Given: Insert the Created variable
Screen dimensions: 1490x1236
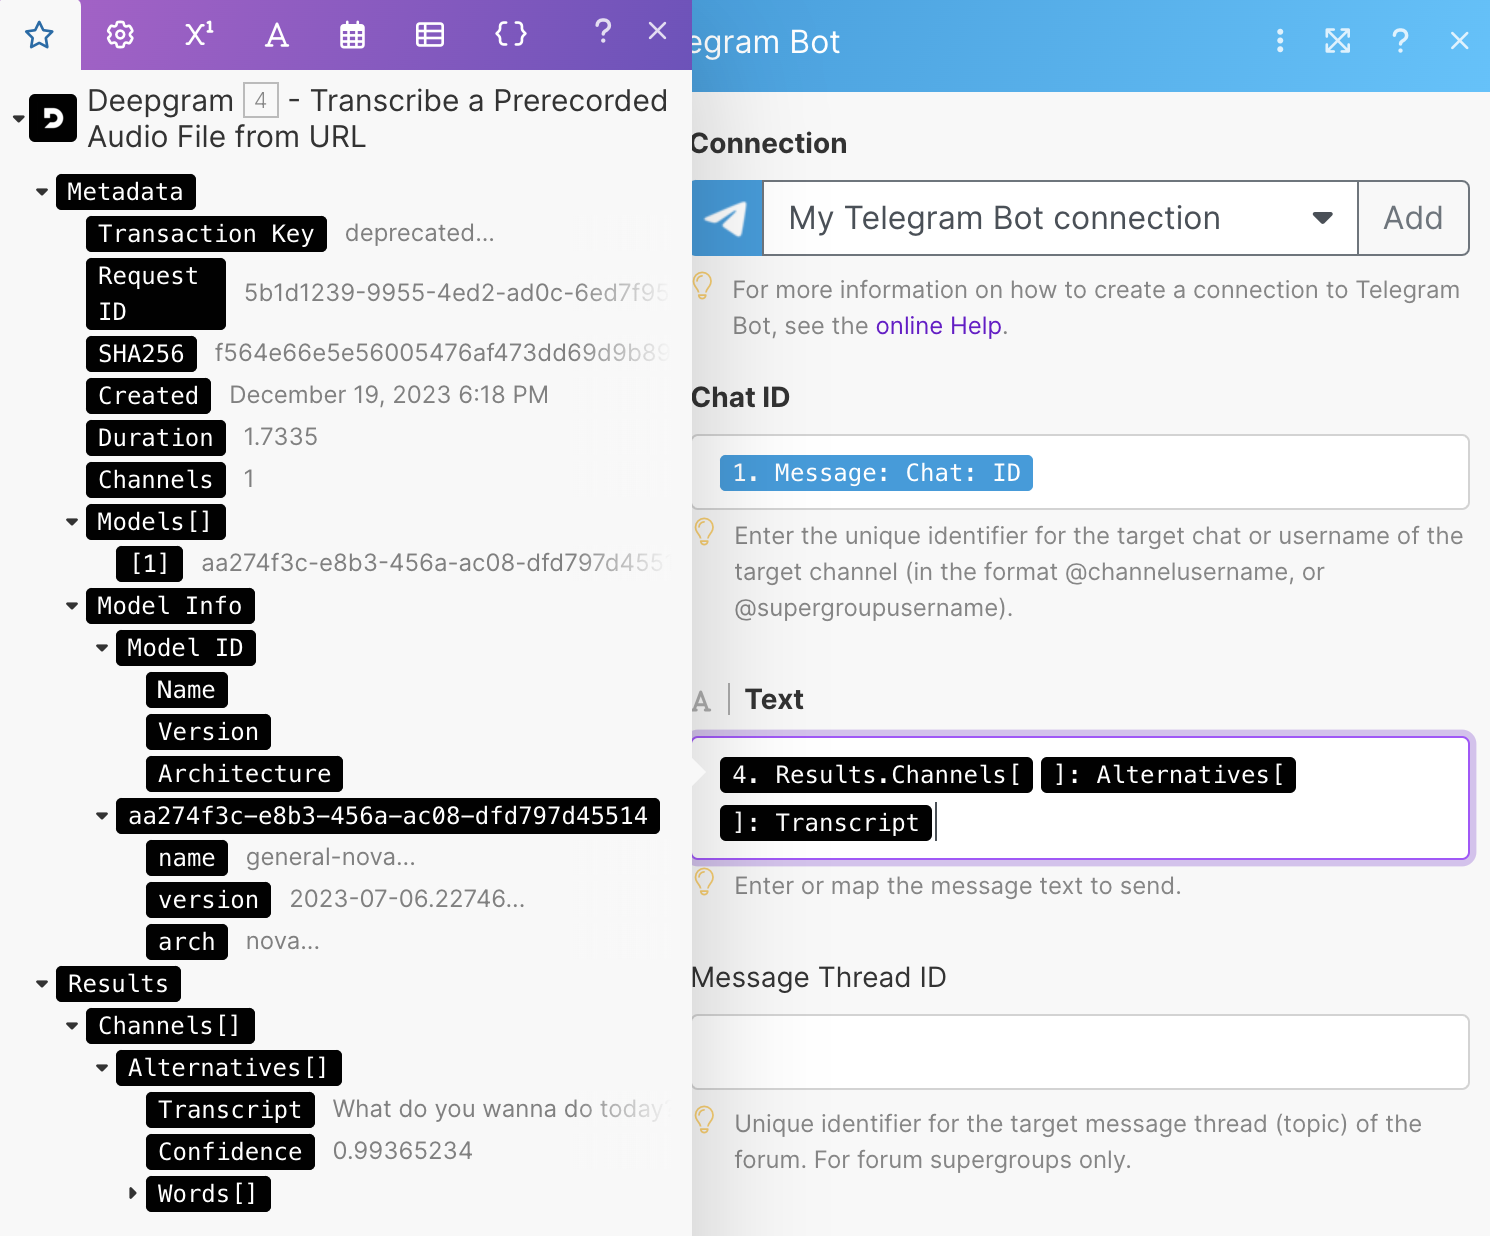Looking at the screenshot, I should [148, 396].
